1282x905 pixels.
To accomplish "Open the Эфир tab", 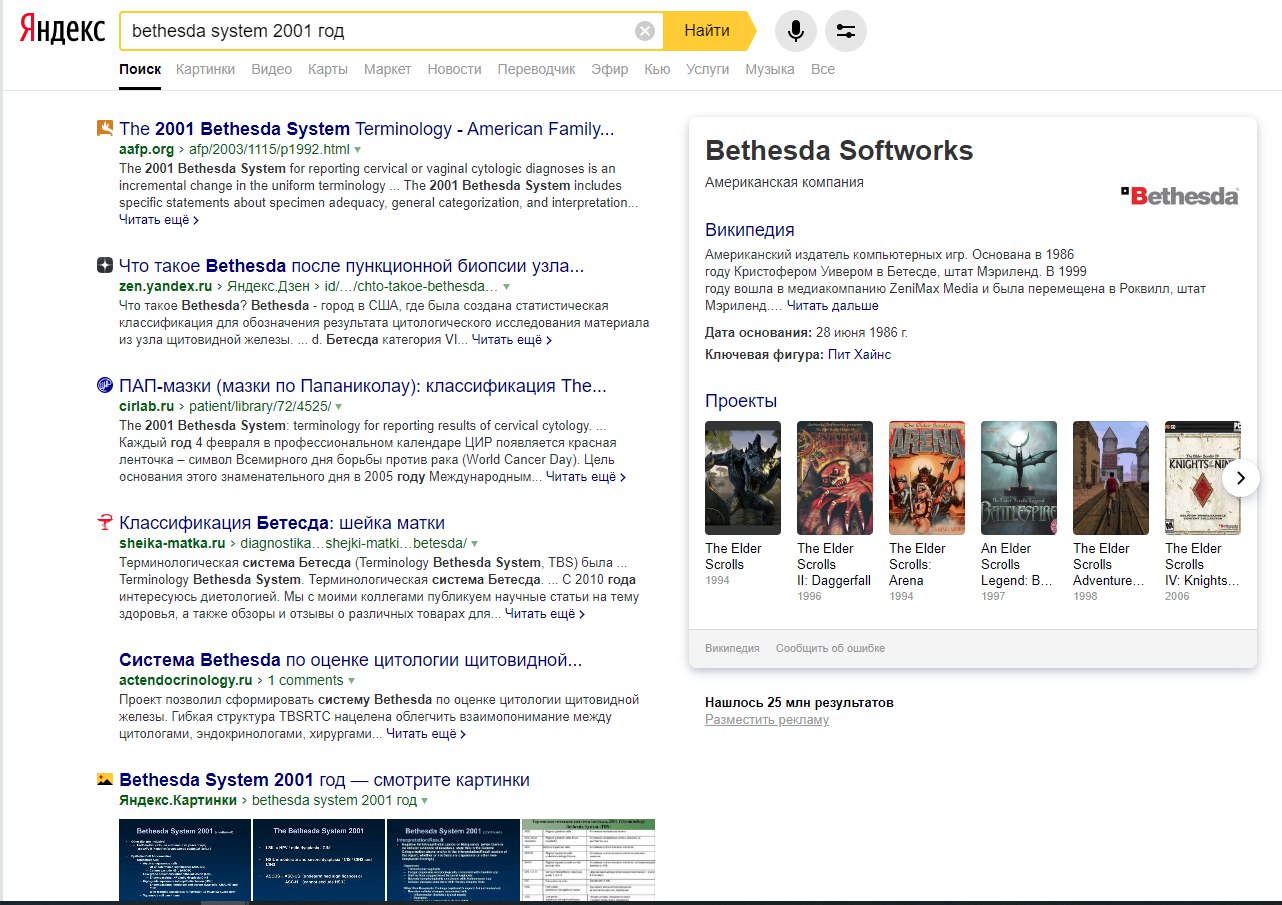I will point(610,69).
